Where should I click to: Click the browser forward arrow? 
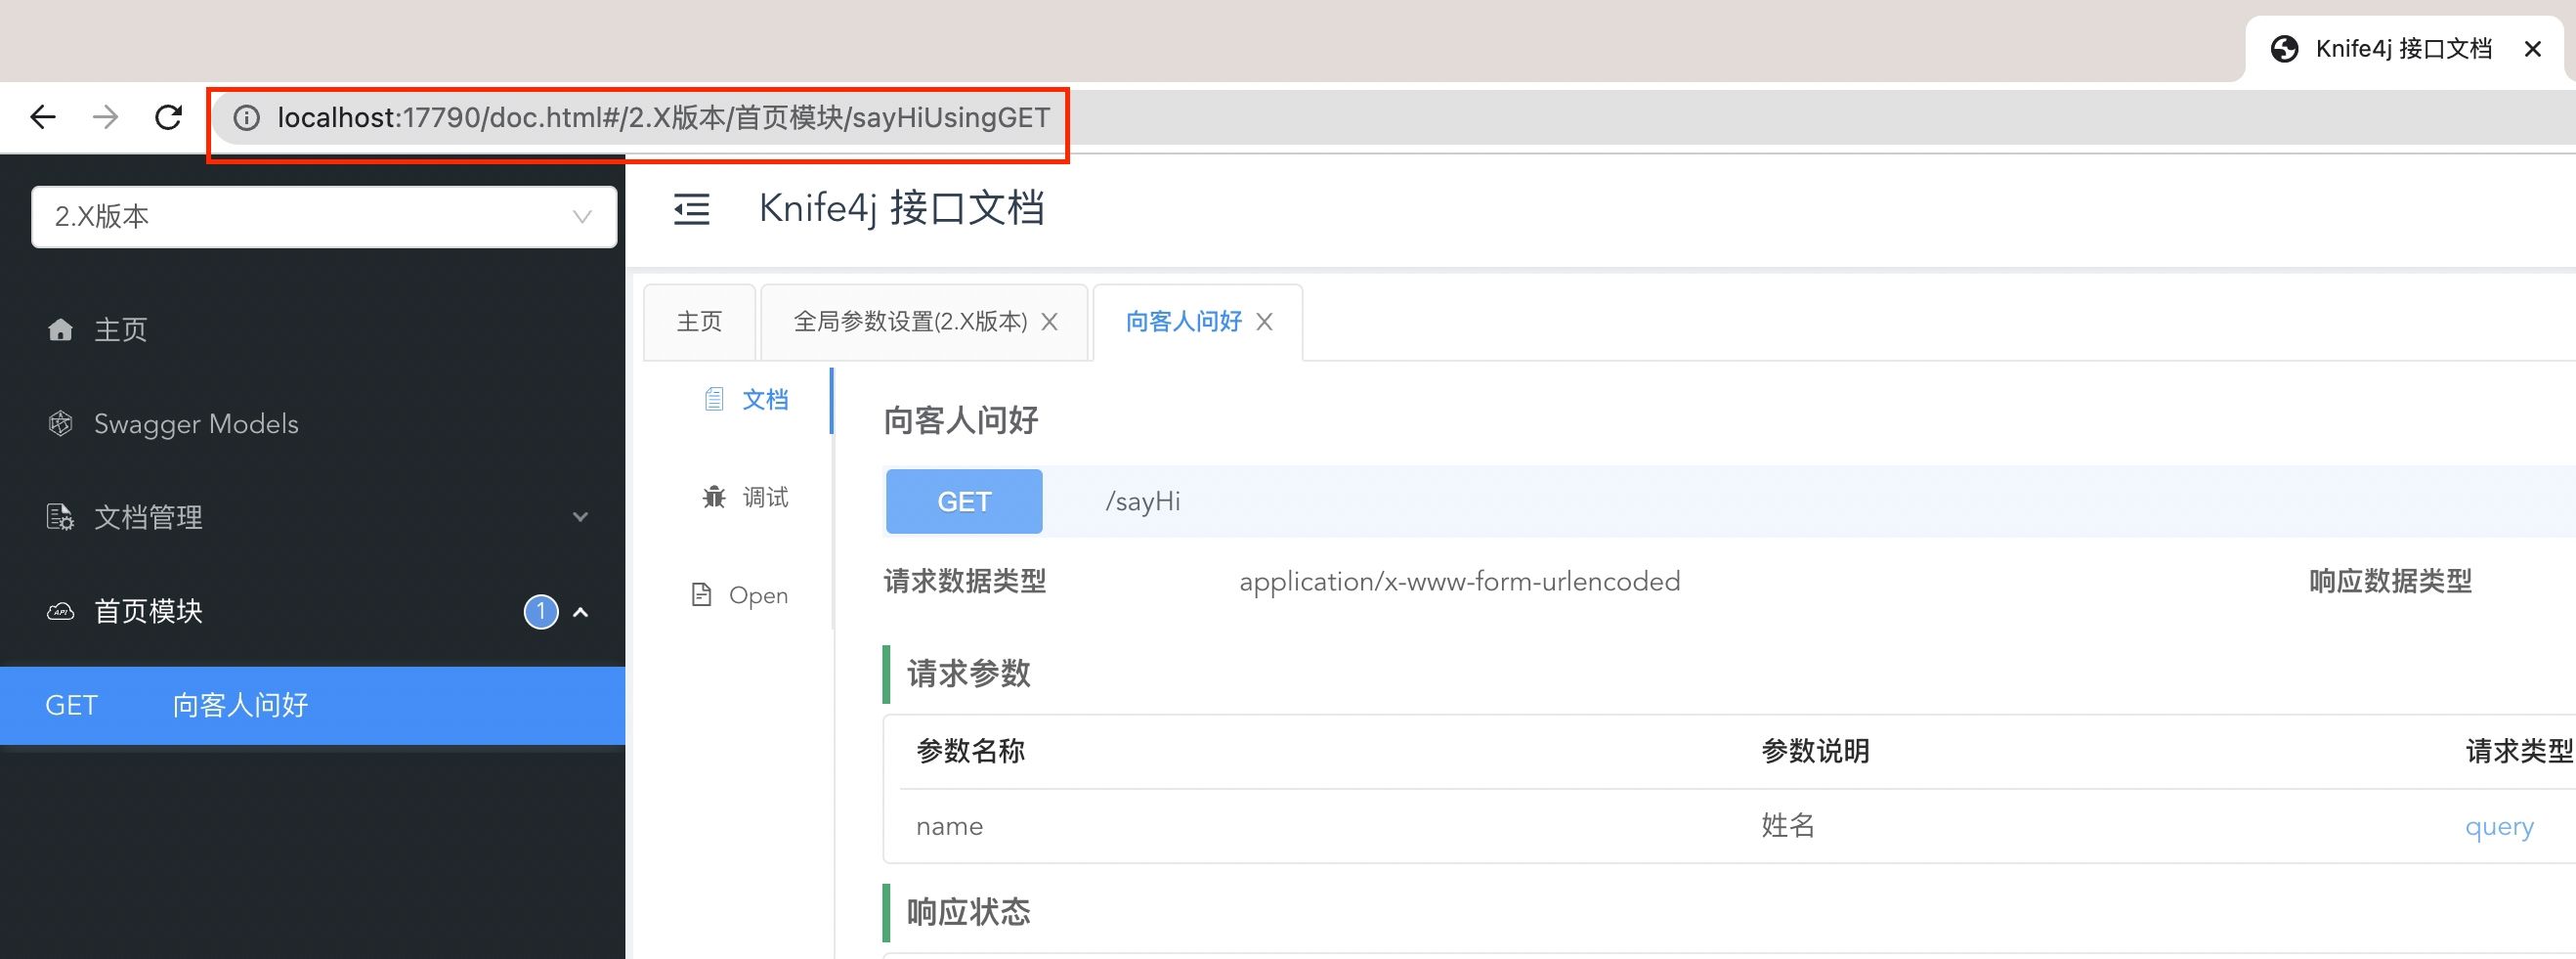click(x=105, y=117)
